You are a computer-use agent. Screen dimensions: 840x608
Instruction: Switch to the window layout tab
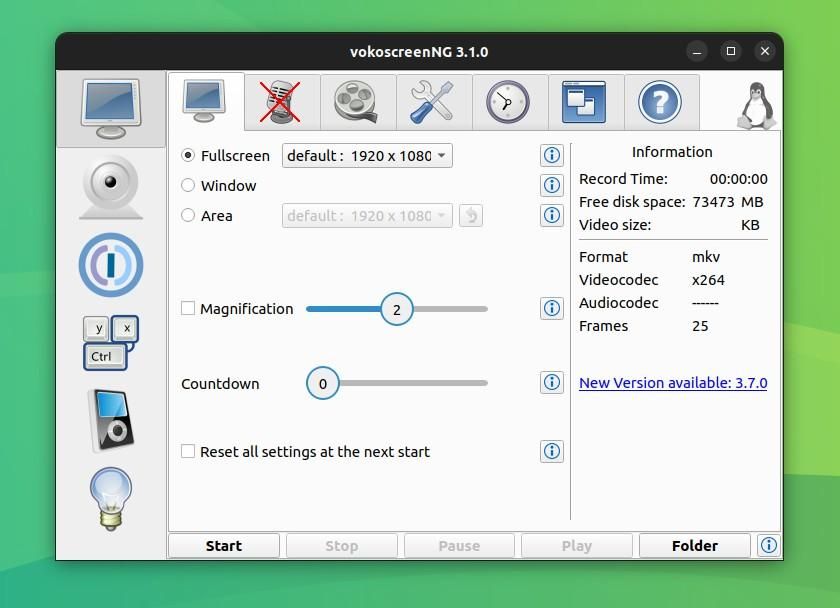[586, 102]
